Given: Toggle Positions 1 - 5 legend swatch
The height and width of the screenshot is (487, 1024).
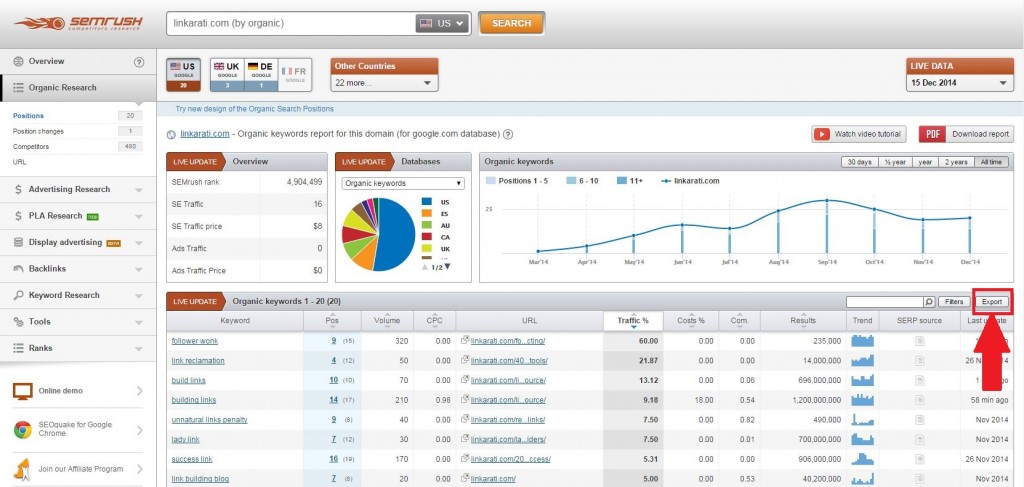Looking at the screenshot, I should pyautogui.click(x=491, y=181).
